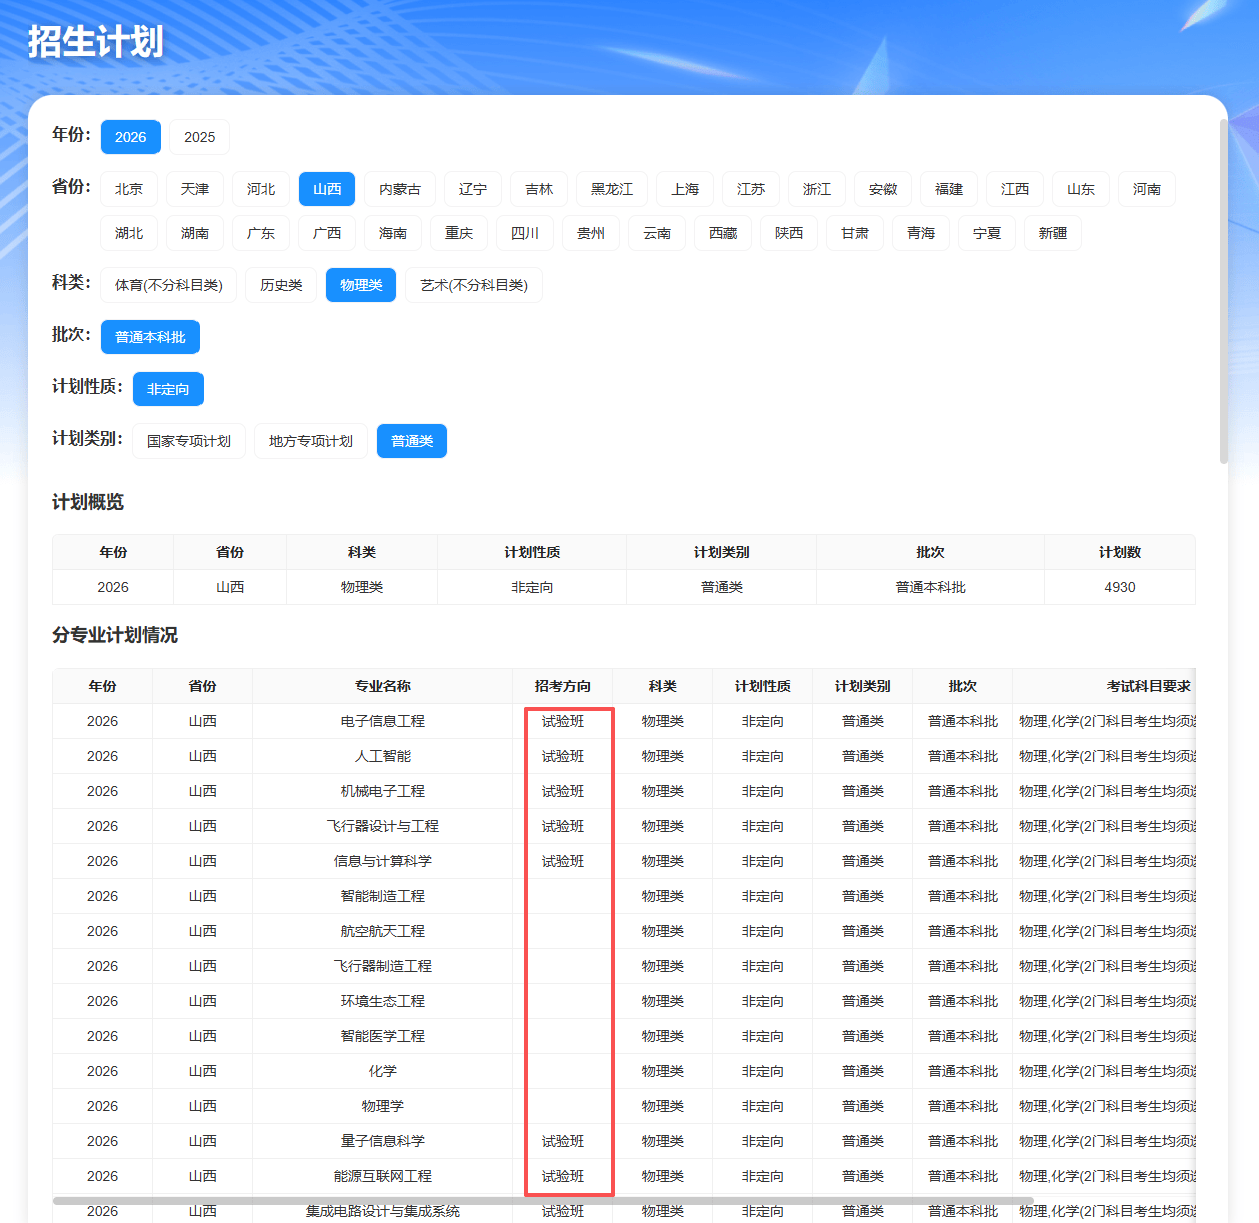The height and width of the screenshot is (1223, 1259).
Task: Pick 新疆 from provinces
Action: (x=1053, y=233)
